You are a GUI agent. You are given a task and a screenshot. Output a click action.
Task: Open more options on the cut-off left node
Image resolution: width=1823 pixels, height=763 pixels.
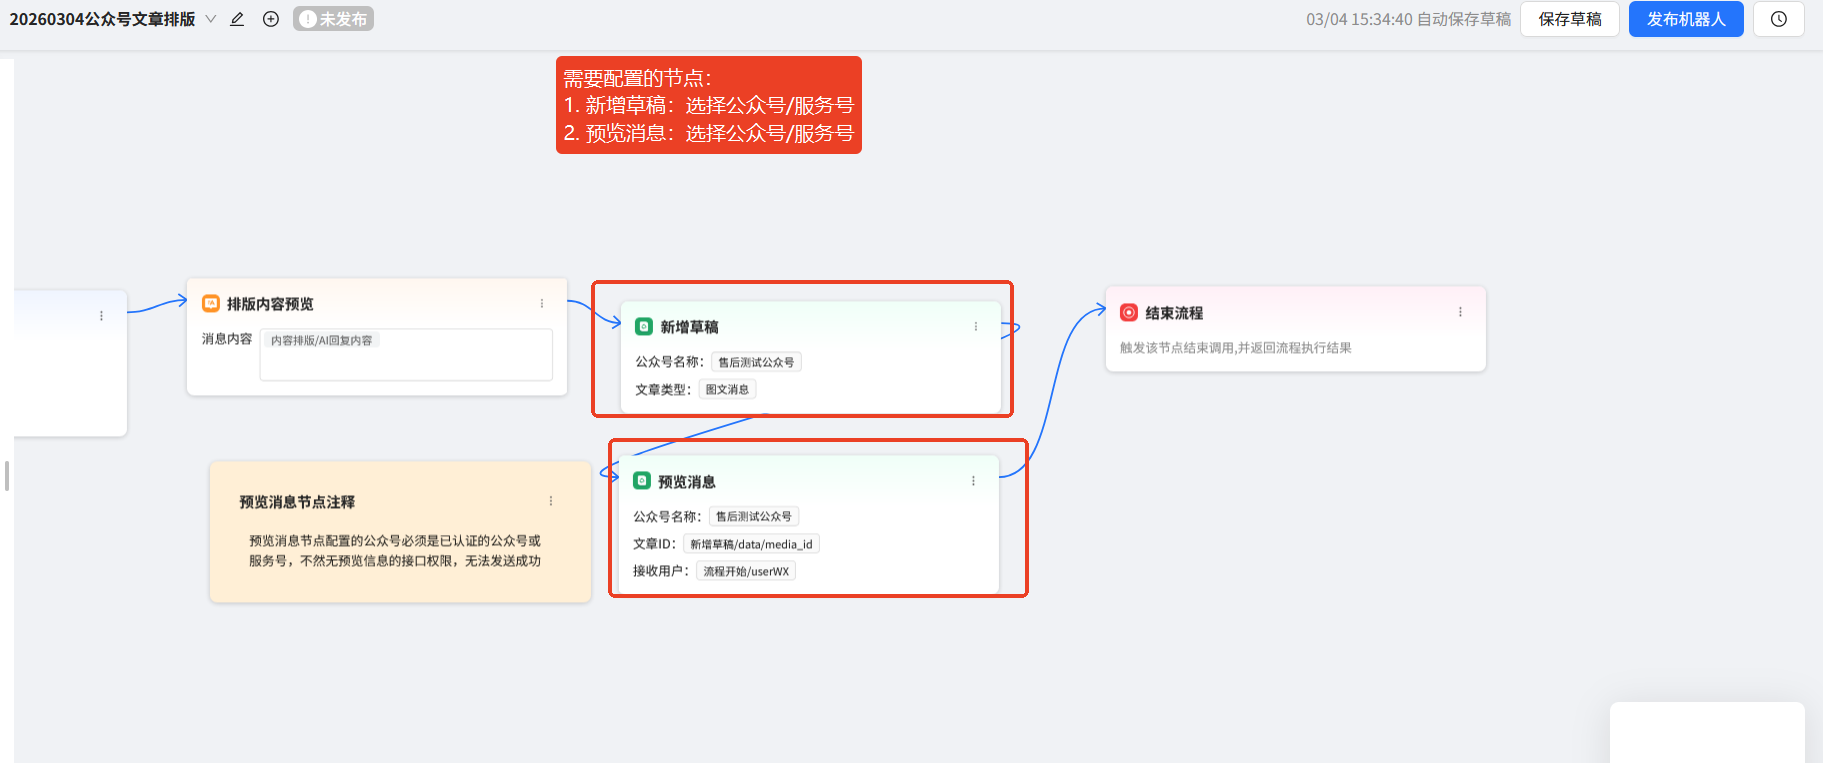[x=101, y=316]
